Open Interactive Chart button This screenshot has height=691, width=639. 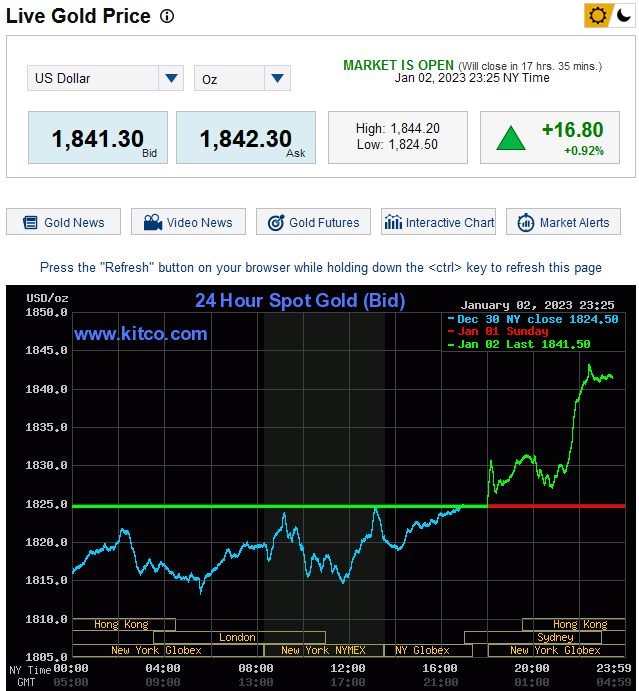pos(438,222)
